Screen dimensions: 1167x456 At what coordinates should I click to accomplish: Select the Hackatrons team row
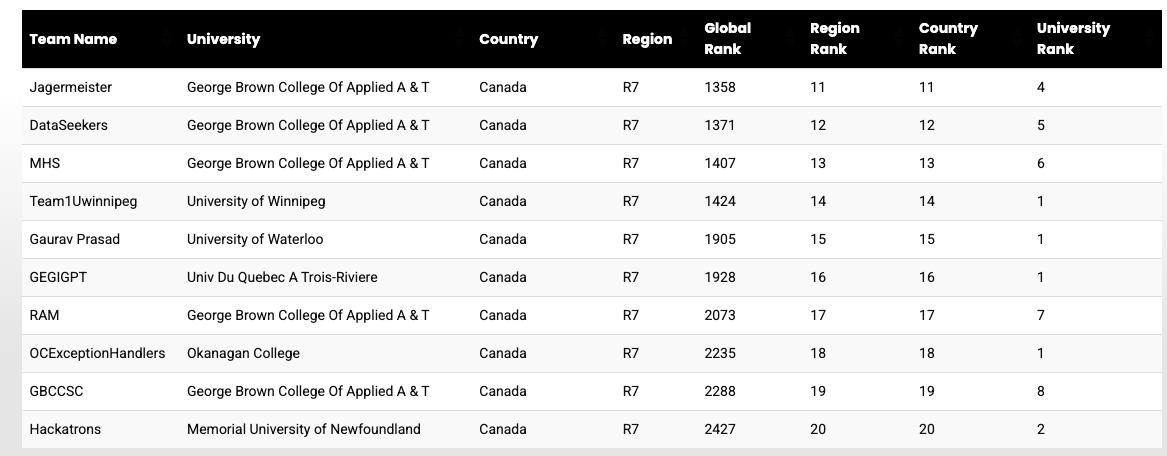point(592,428)
